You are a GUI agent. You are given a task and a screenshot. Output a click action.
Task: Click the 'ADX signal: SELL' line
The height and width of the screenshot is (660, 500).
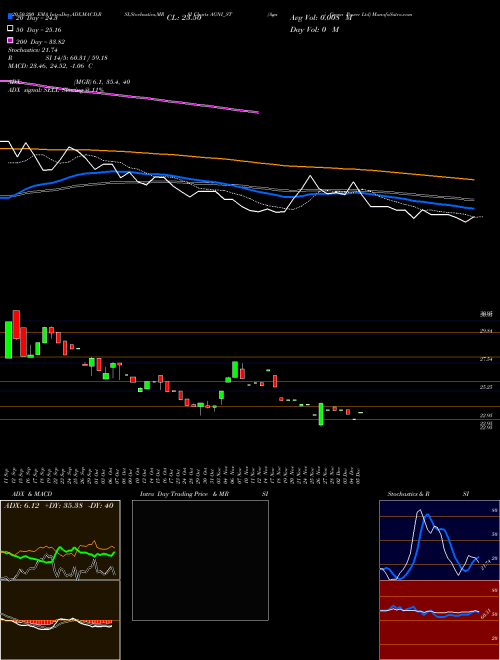(x=56, y=90)
